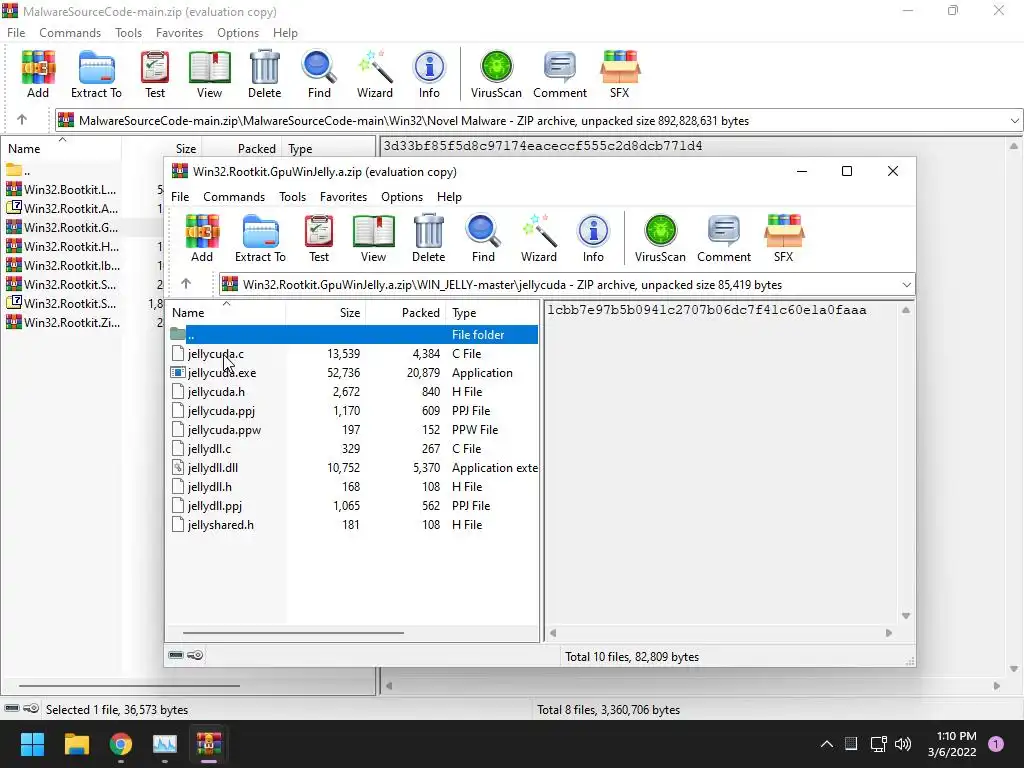The height and width of the screenshot is (768, 1024).
Task: Click Add icon in GpuWinJelly window toolbar
Action: pos(202,238)
